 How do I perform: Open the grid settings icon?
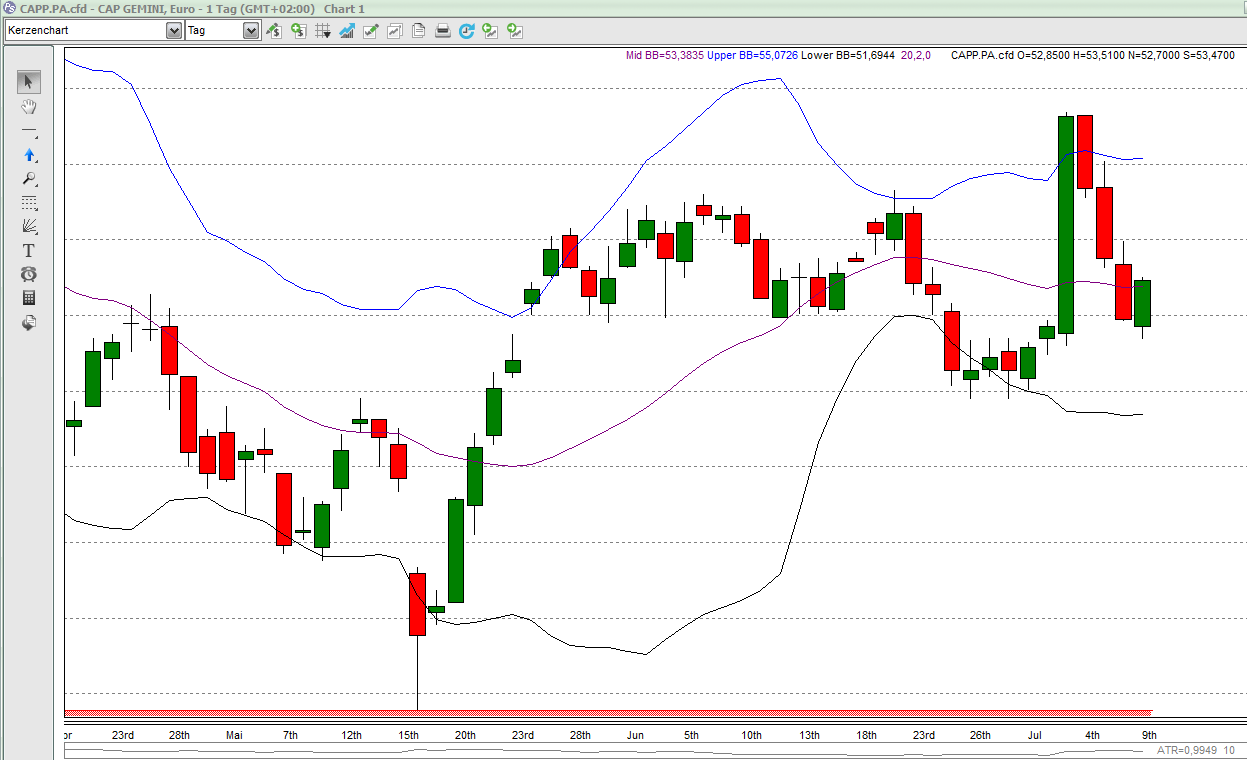323,31
